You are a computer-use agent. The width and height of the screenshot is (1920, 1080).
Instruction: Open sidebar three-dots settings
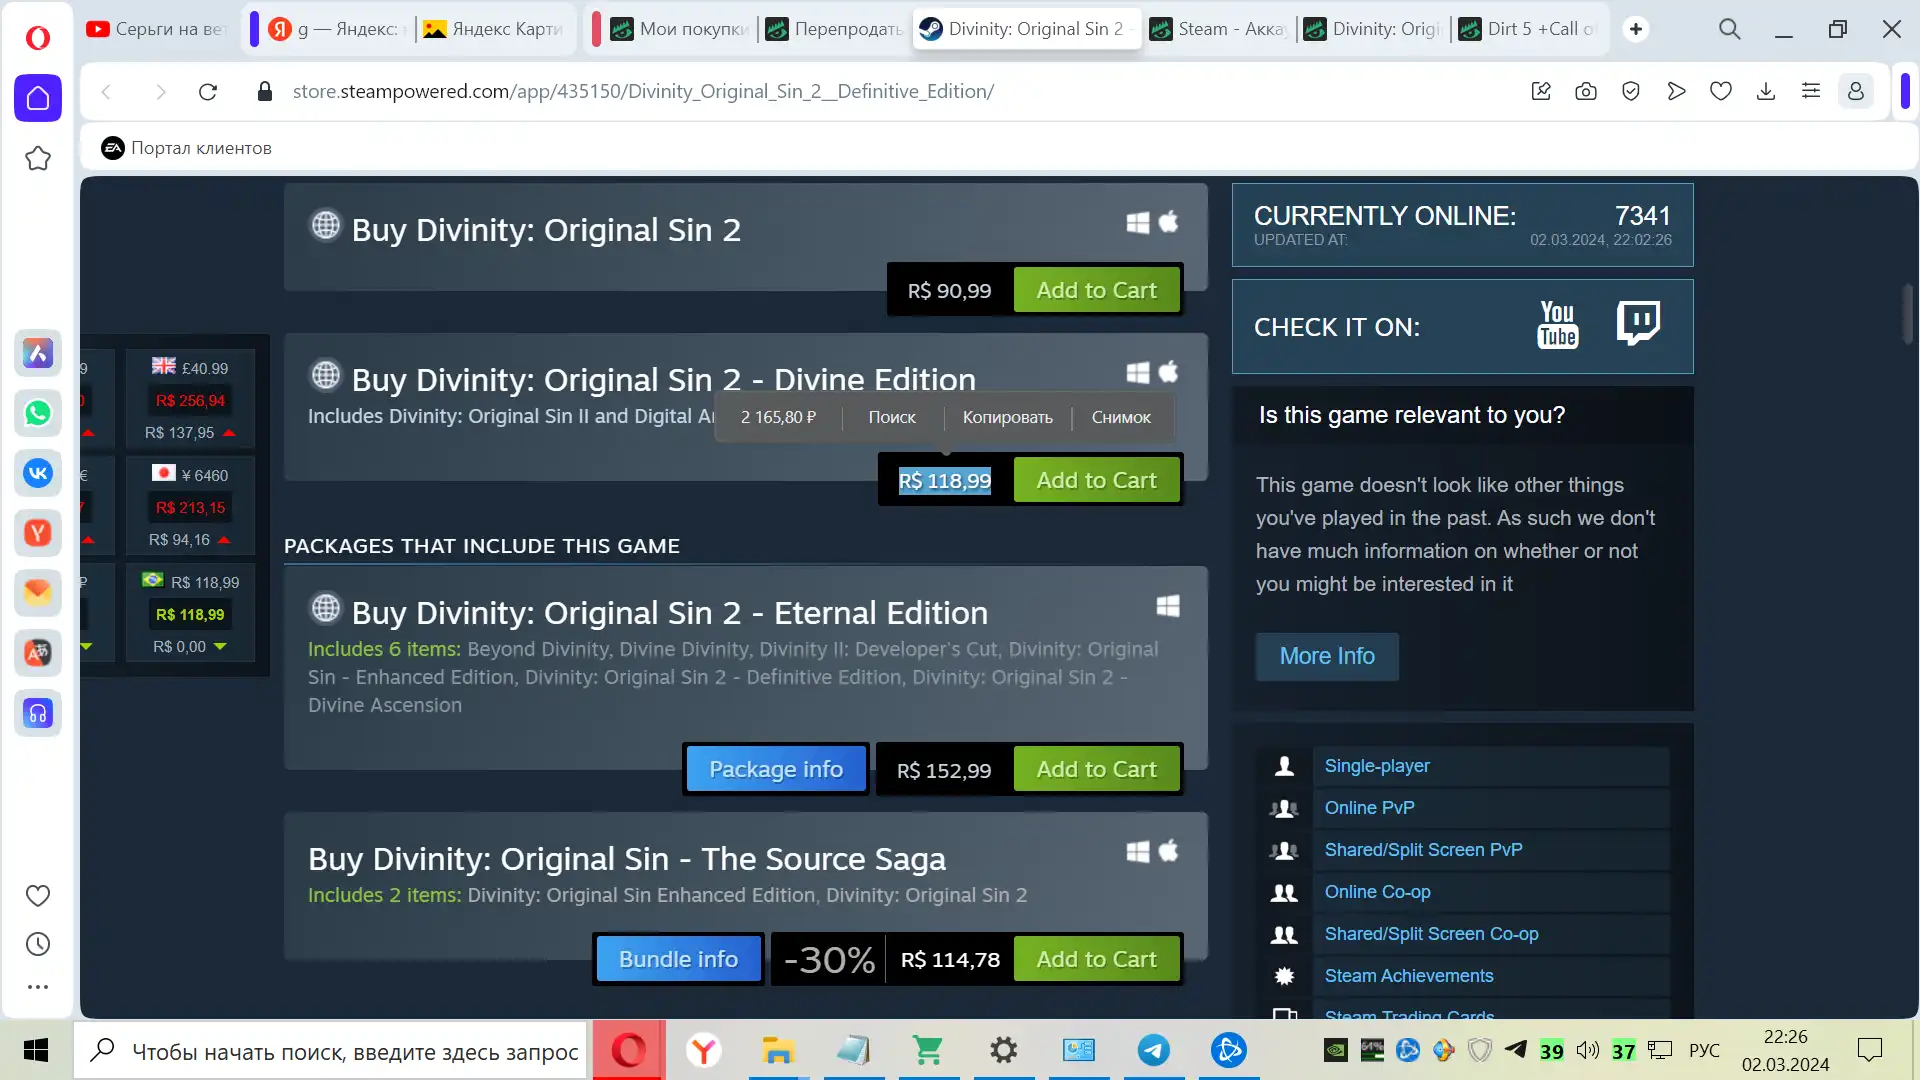pyautogui.click(x=38, y=987)
